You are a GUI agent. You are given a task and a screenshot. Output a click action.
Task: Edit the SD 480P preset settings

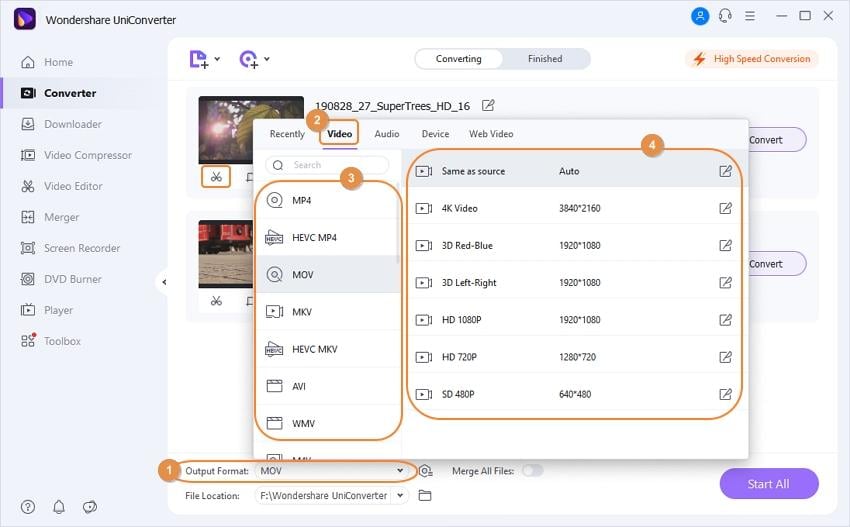725,394
